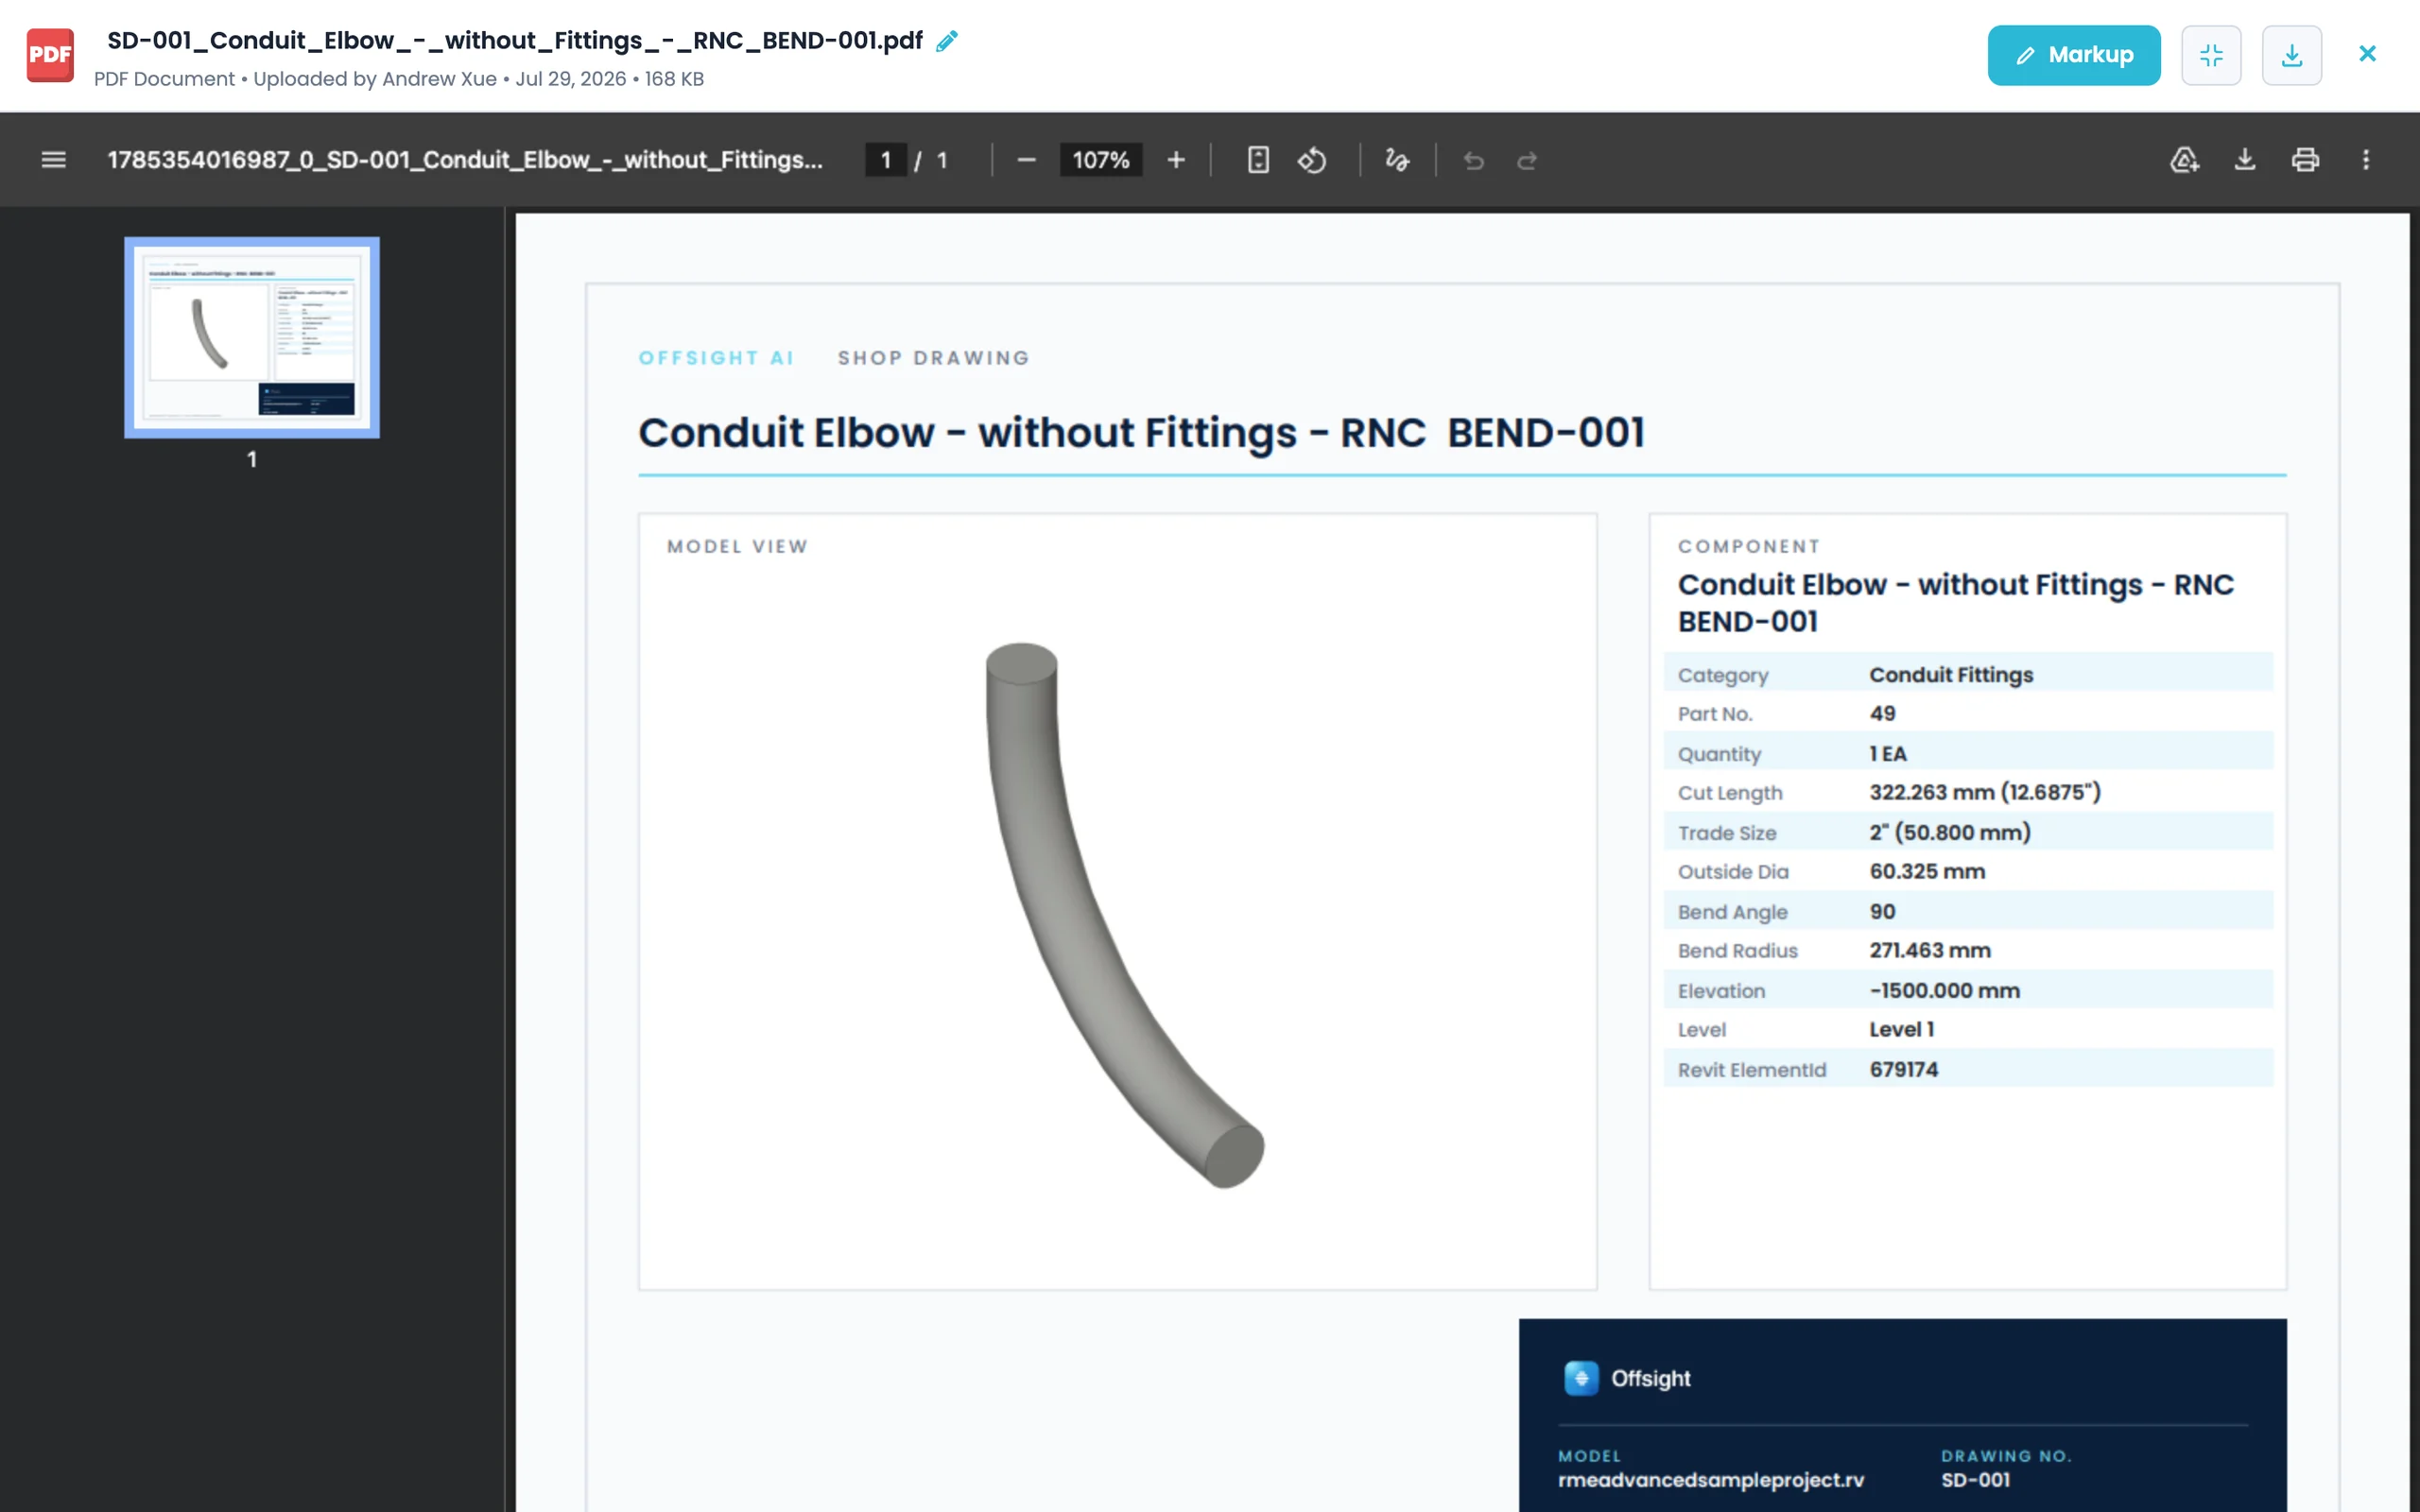
Task: Download file from the header download button
Action: pos(2291,55)
